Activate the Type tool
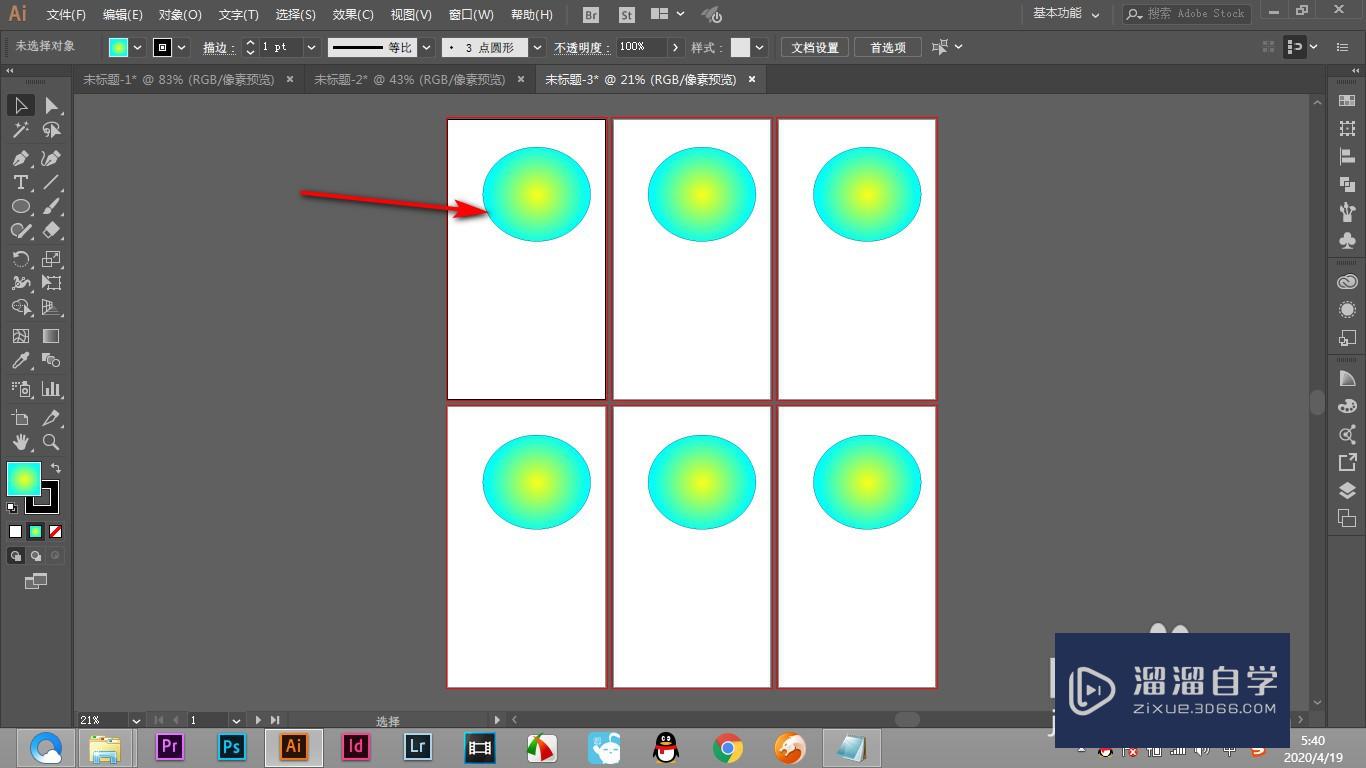1366x768 pixels. point(21,182)
